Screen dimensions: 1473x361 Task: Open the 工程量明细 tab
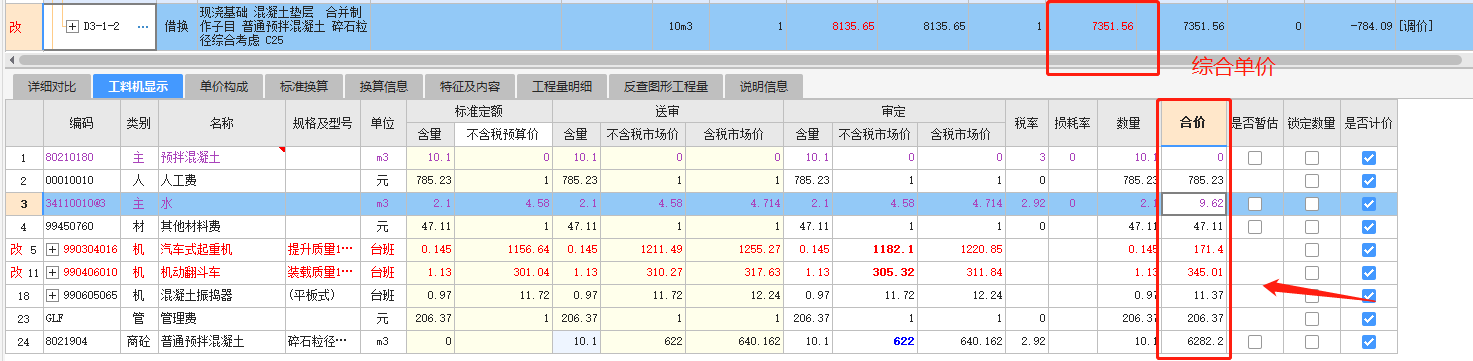coord(562,86)
